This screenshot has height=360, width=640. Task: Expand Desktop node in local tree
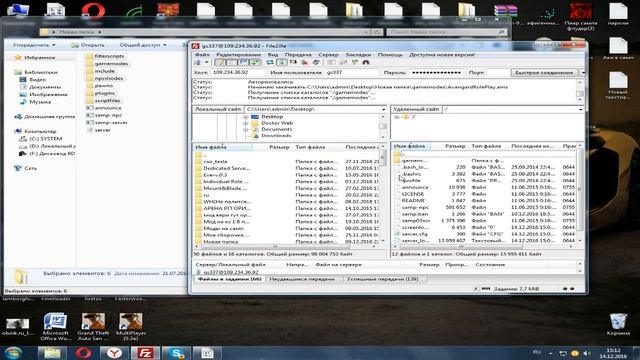click(x=246, y=117)
